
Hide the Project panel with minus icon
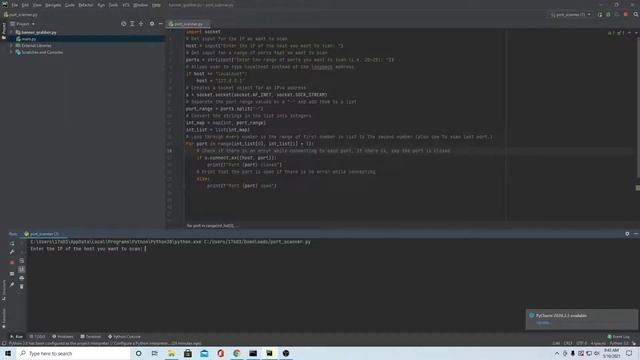(160, 24)
